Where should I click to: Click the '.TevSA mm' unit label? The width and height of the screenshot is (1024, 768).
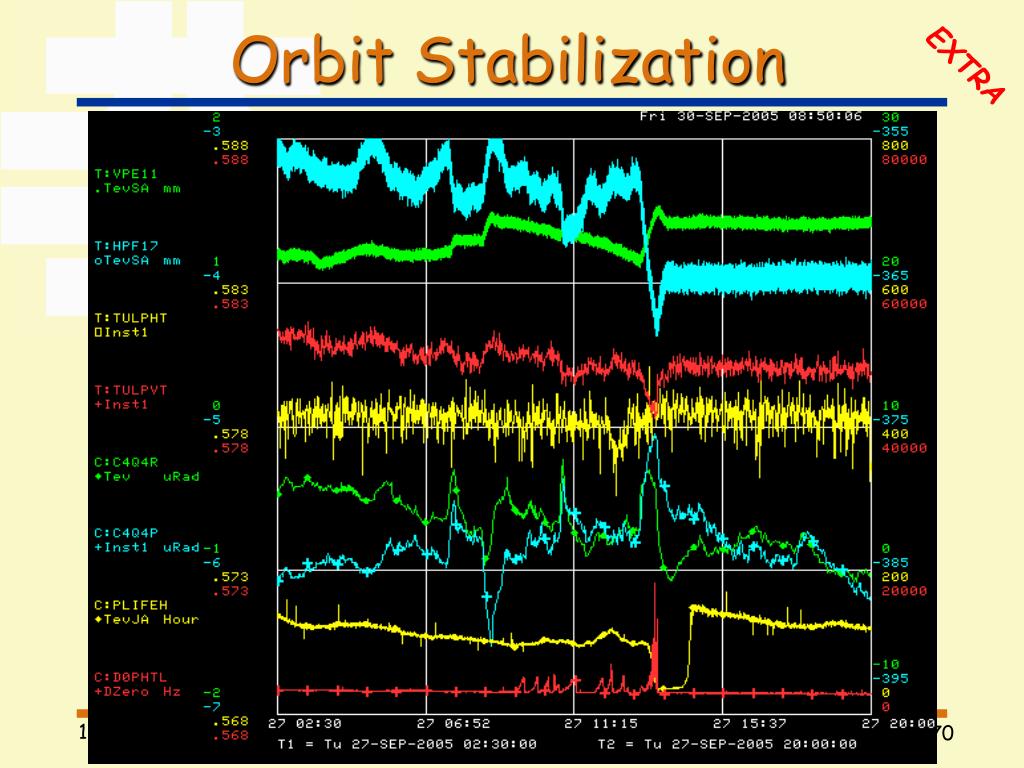pyautogui.click(x=137, y=188)
